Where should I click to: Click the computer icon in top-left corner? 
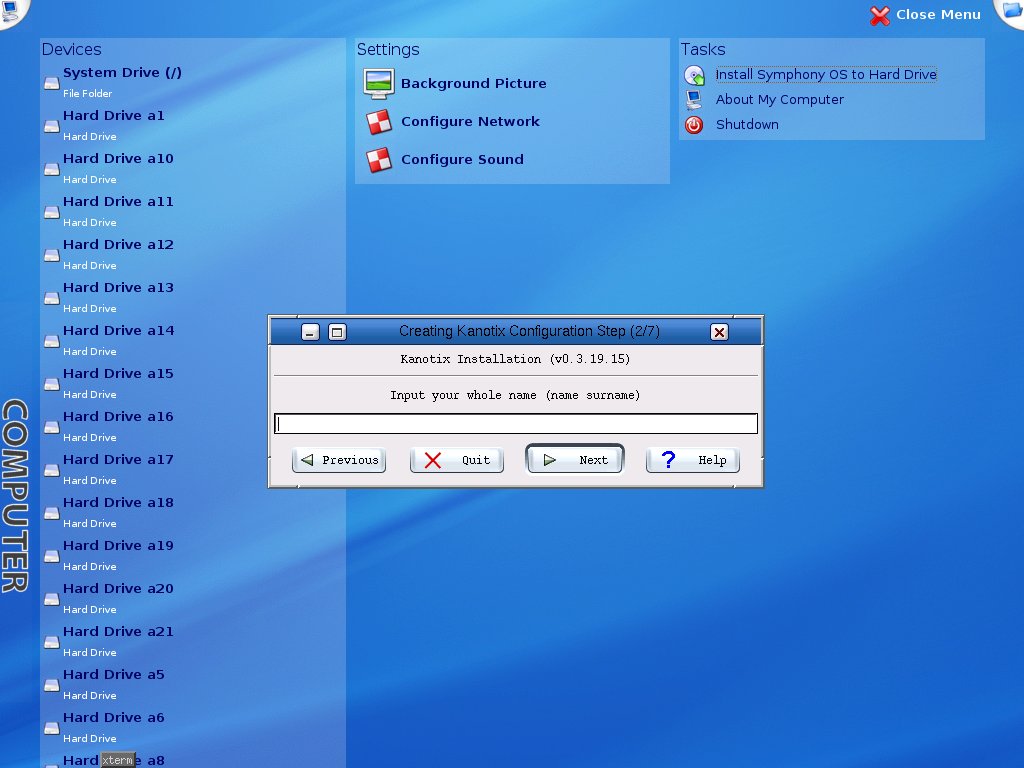(10, 11)
